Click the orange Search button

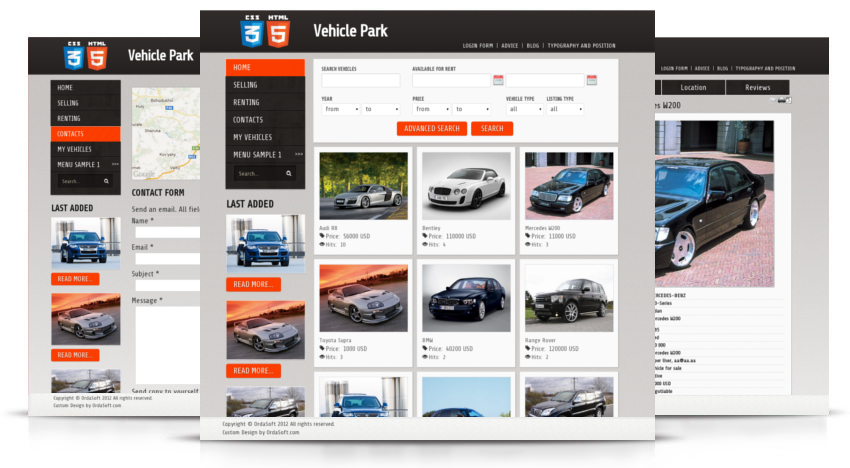(492, 129)
